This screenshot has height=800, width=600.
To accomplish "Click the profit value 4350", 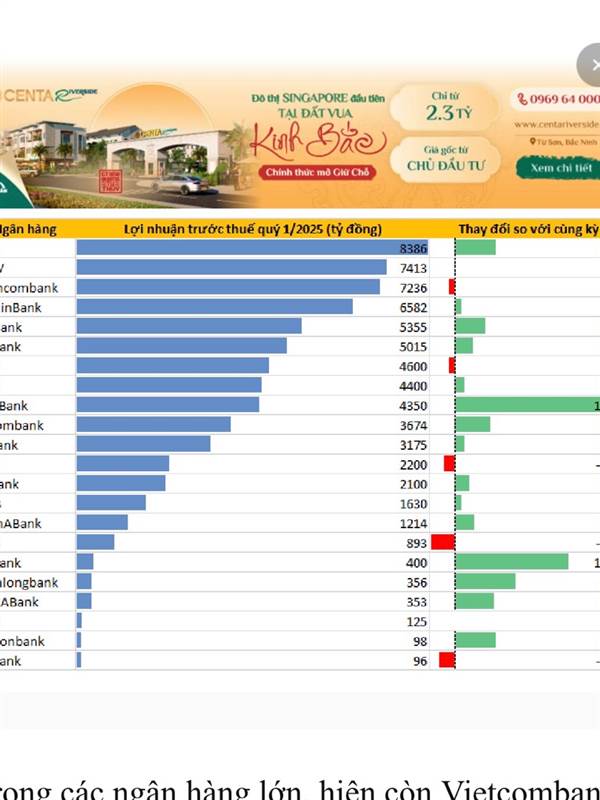I will click(413, 406).
